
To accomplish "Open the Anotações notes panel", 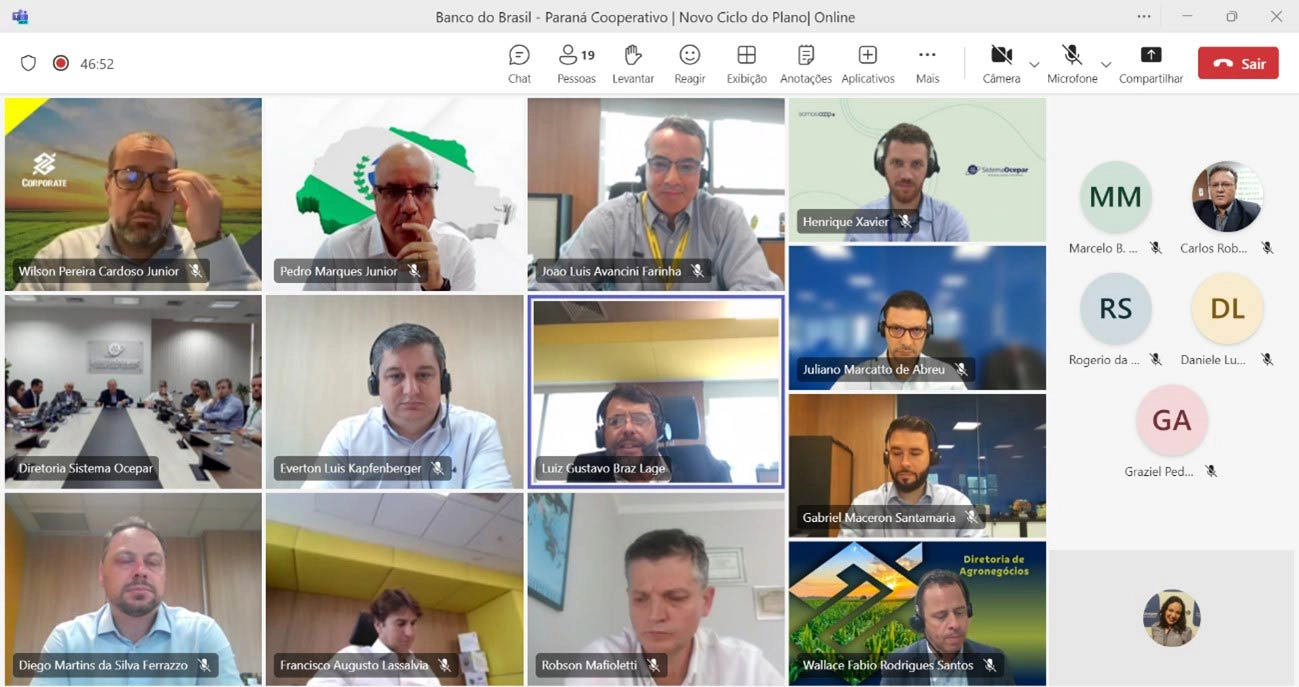I will tap(806, 64).
